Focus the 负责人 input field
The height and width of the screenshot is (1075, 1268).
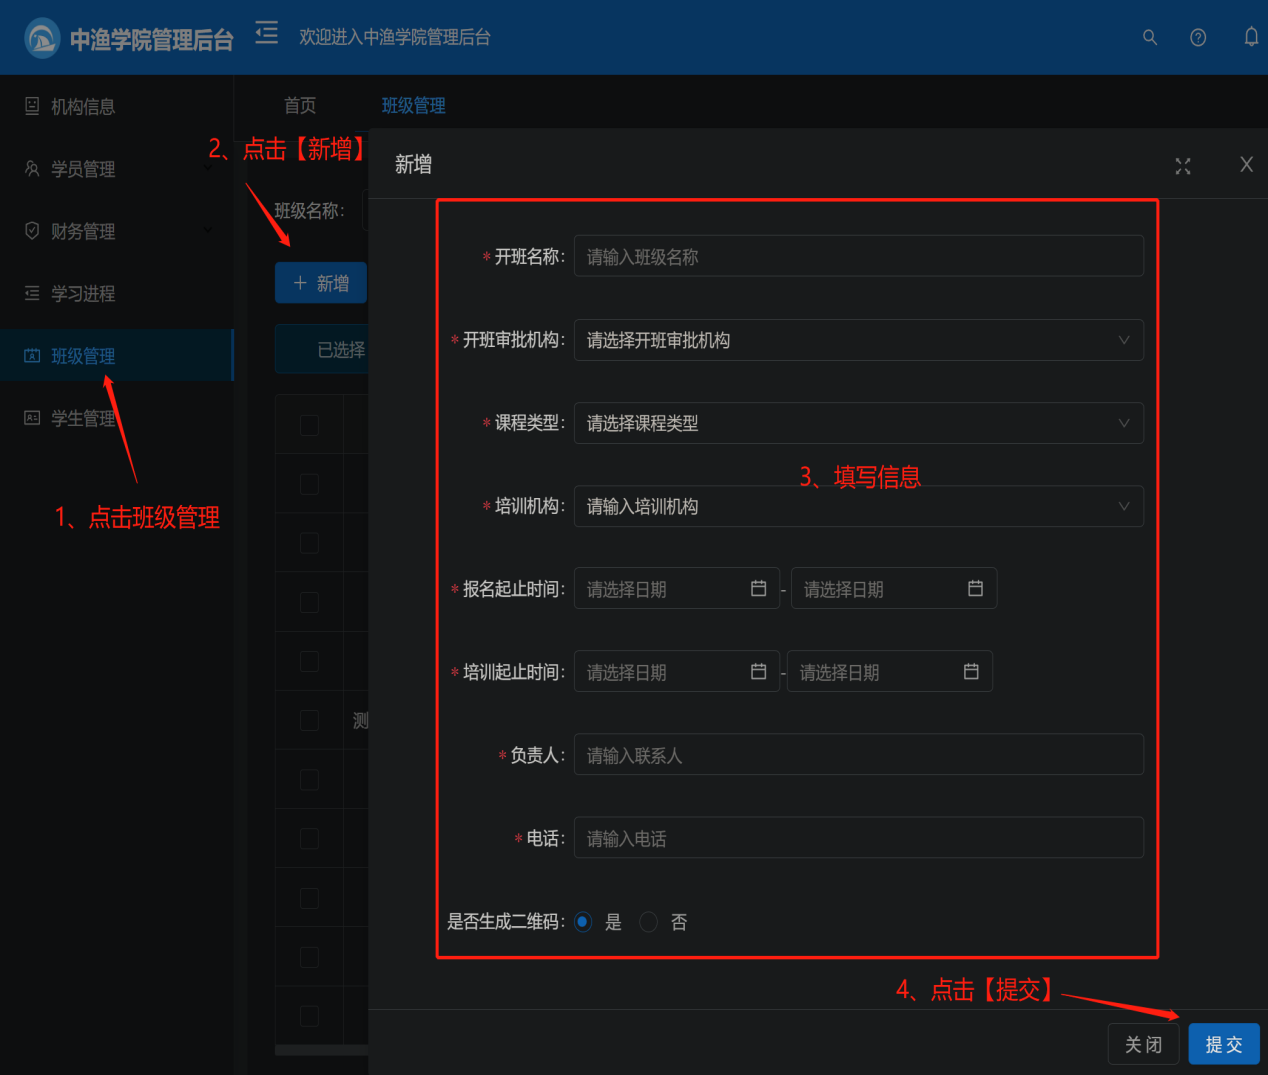pyautogui.click(x=859, y=754)
